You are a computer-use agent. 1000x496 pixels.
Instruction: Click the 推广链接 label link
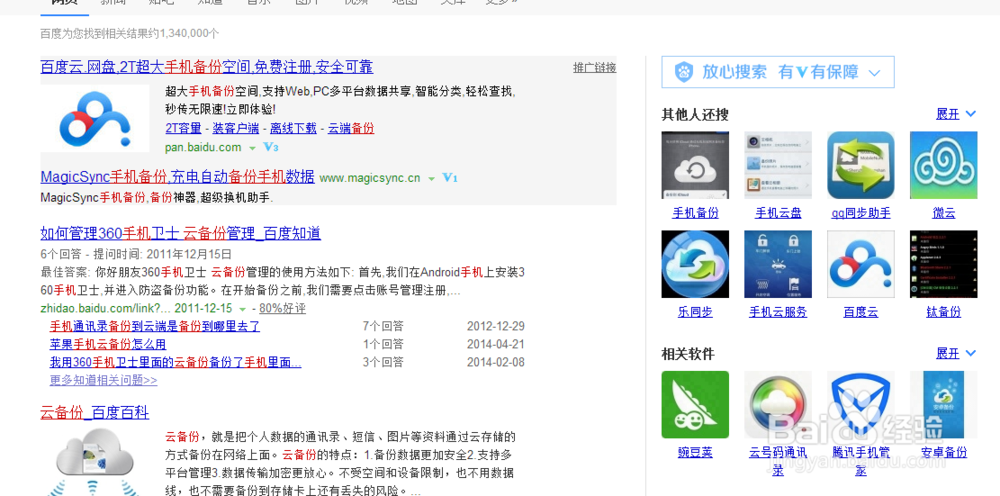[x=594, y=68]
